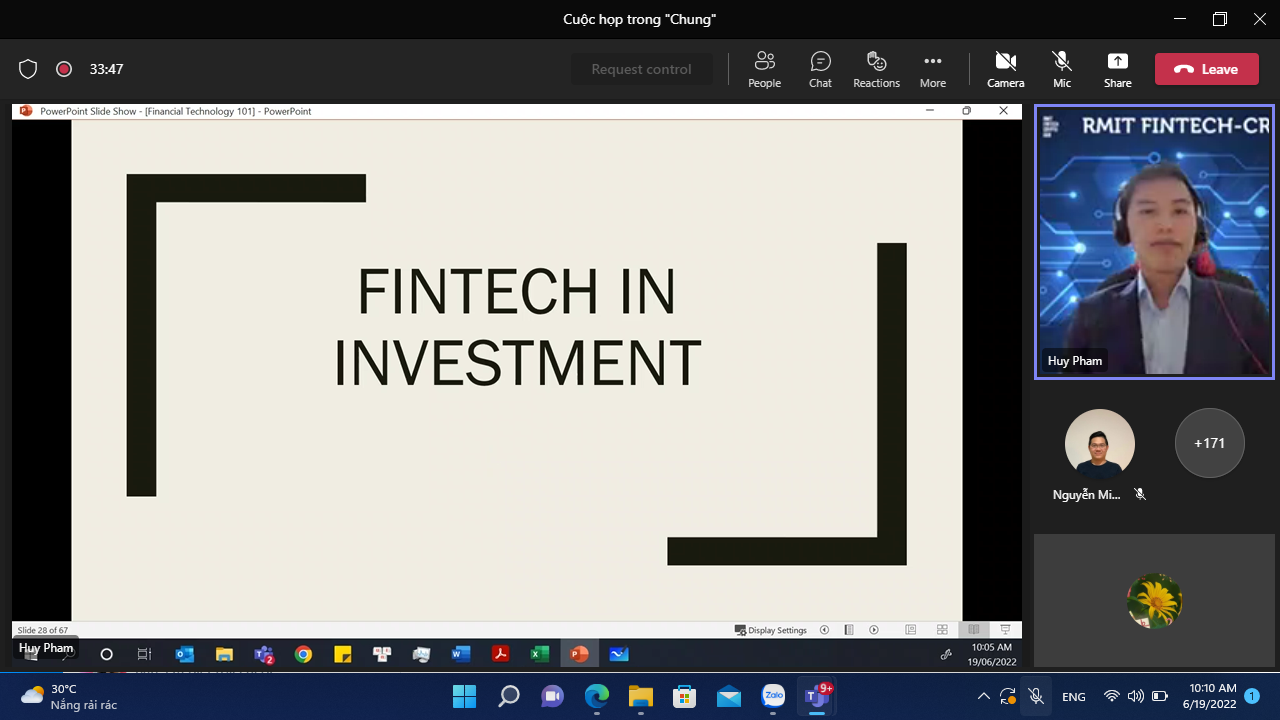Screen dimensions: 1280x720
Task: Open the Reactions menu
Action: pyautogui.click(x=876, y=69)
